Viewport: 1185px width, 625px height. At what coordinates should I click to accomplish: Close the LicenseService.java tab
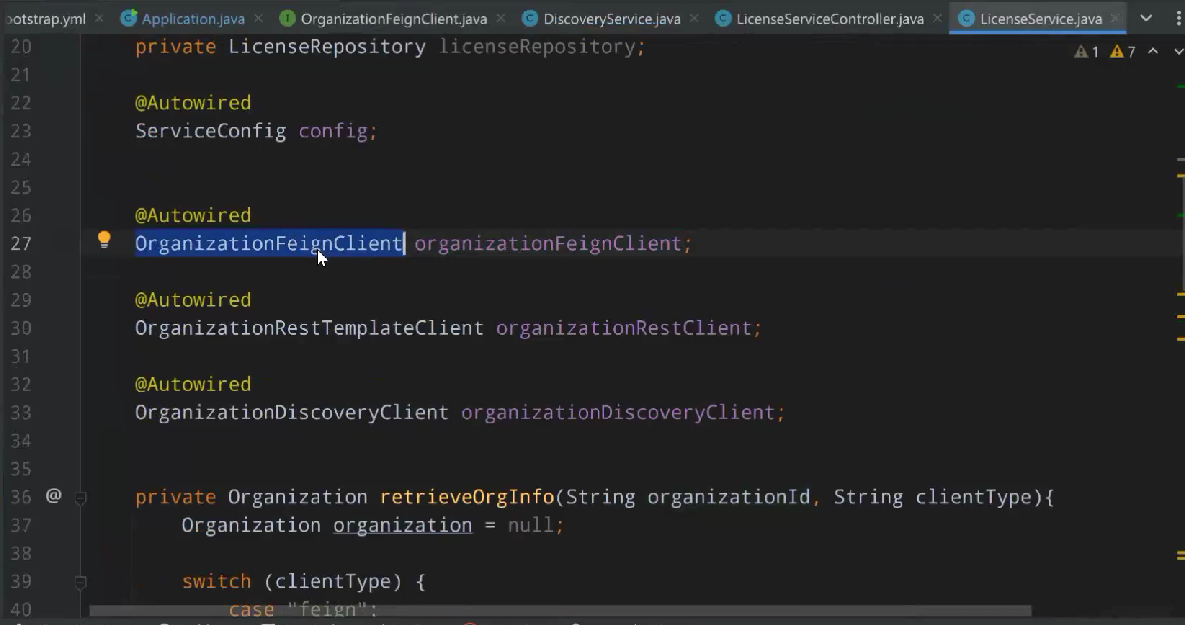tap(1115, 18)
